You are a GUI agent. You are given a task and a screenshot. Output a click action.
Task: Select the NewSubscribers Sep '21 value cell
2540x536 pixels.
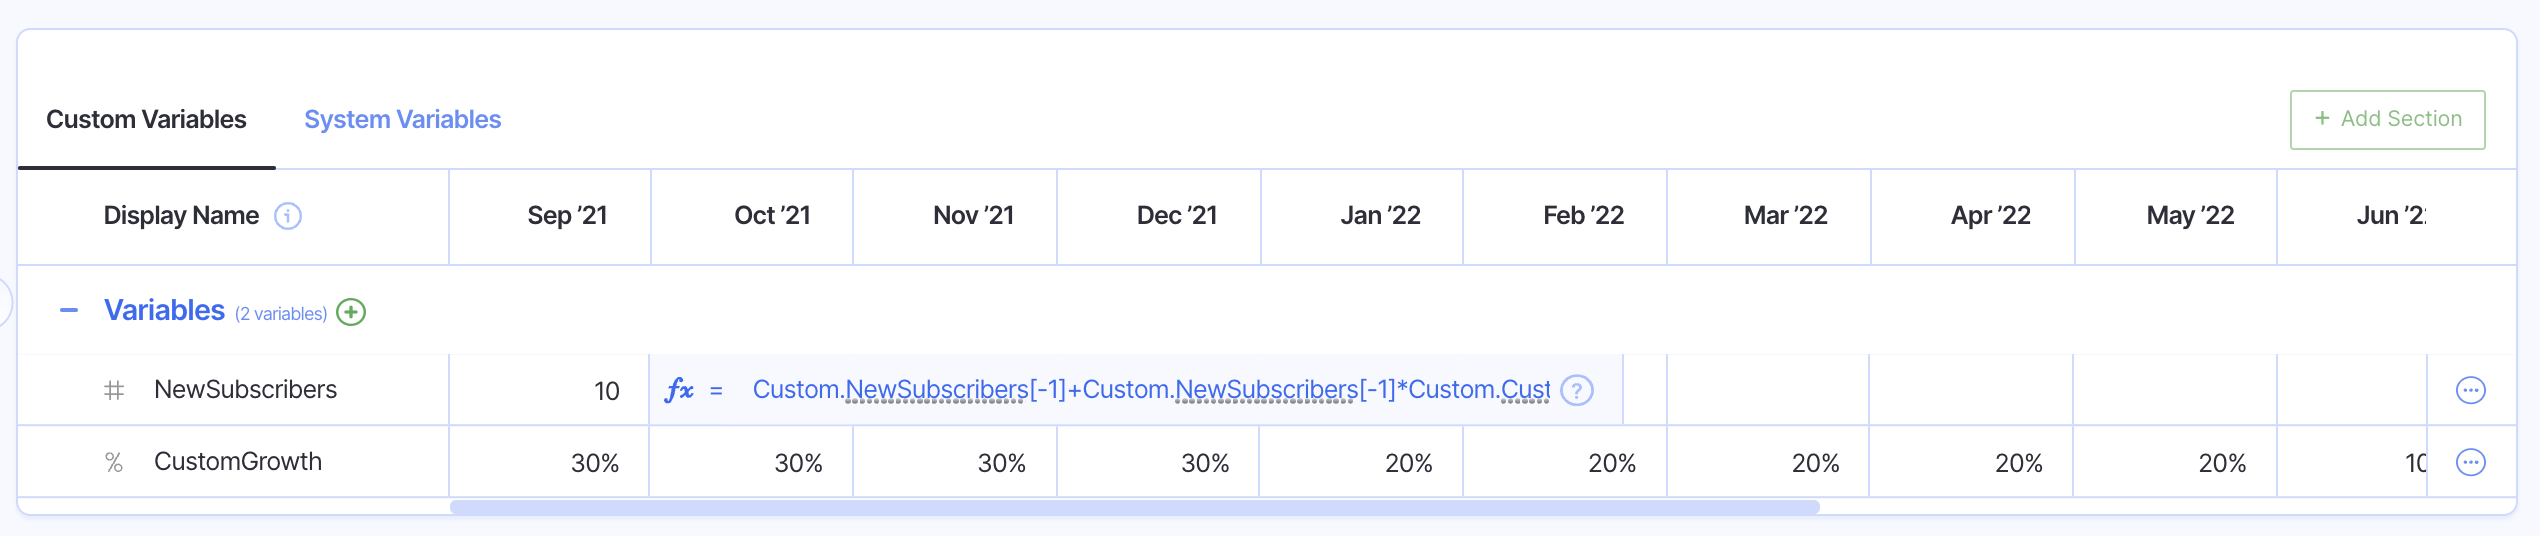tap(550, 390)
